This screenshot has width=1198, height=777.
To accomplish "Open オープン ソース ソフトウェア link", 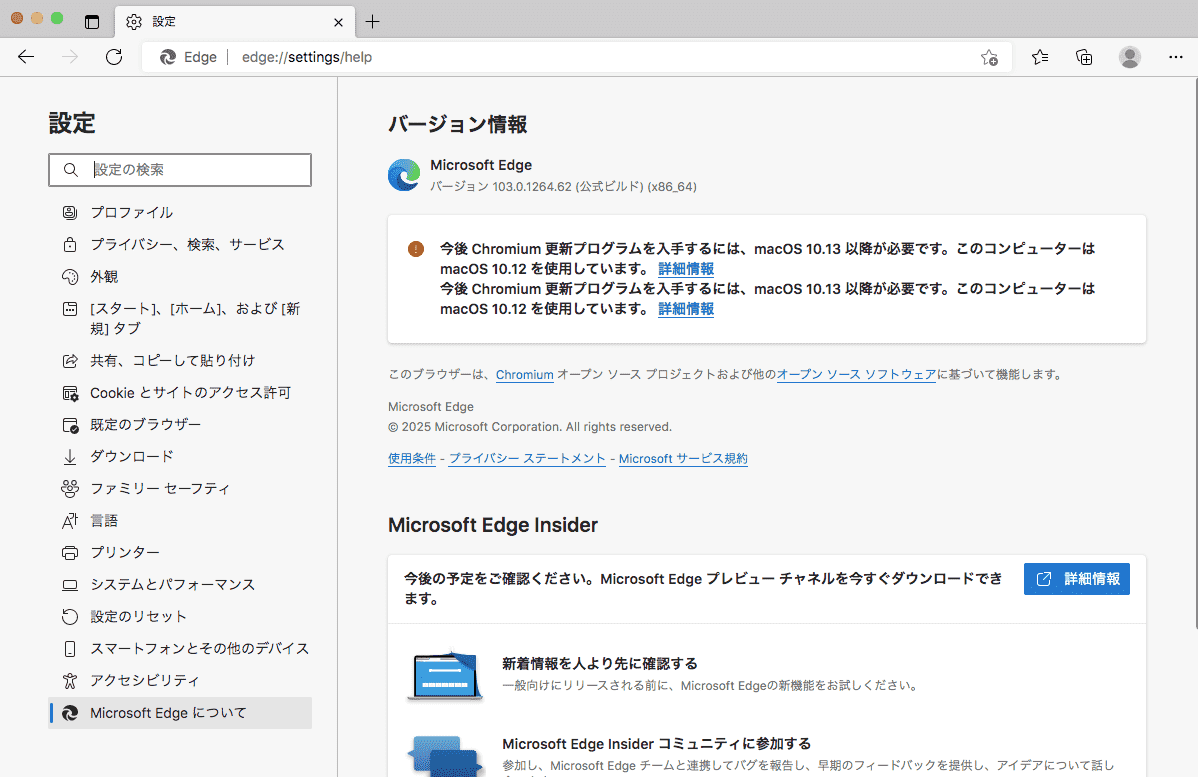I will click(x=856, y=374).
